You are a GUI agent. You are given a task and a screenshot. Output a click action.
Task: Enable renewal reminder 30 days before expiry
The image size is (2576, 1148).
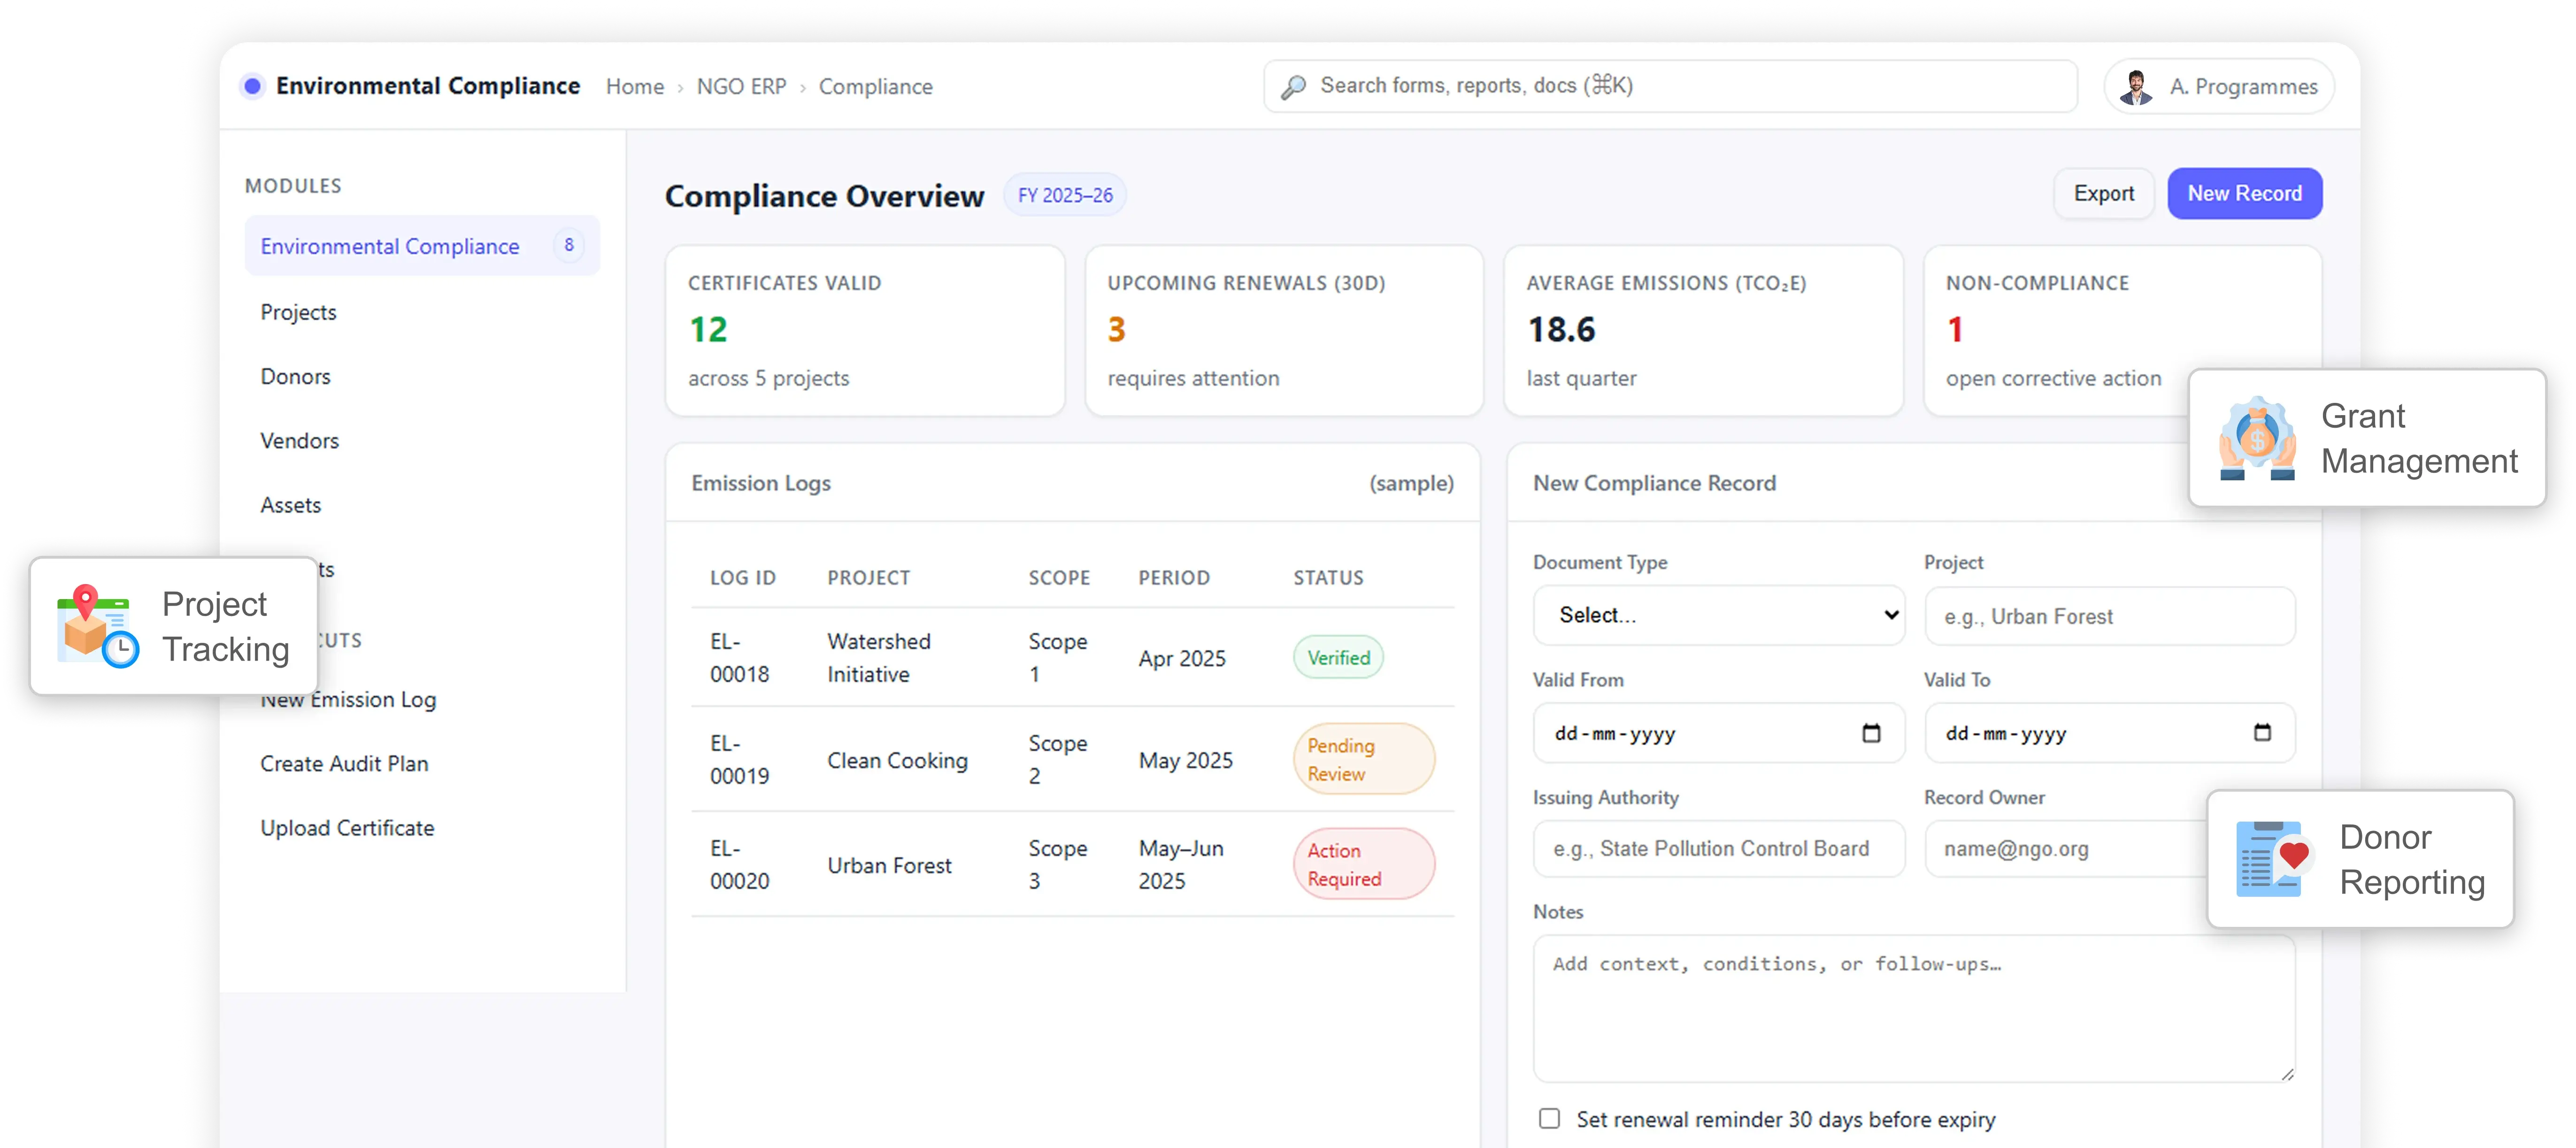pyautogui.click(x=1549, y=1118)
